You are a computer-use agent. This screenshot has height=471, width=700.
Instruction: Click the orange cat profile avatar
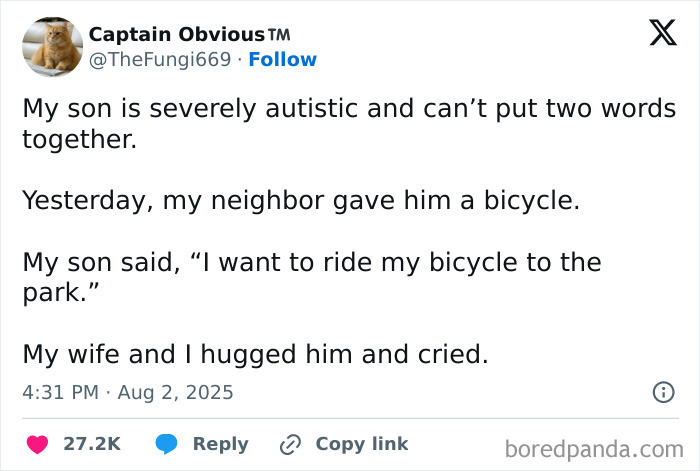[51, 47]
